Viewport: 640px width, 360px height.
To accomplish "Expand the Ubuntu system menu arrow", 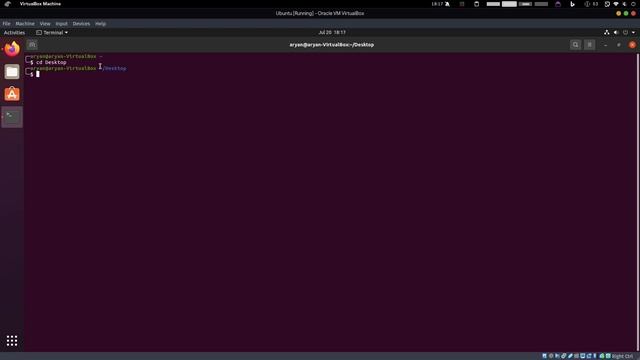I will tap(633, 32).
